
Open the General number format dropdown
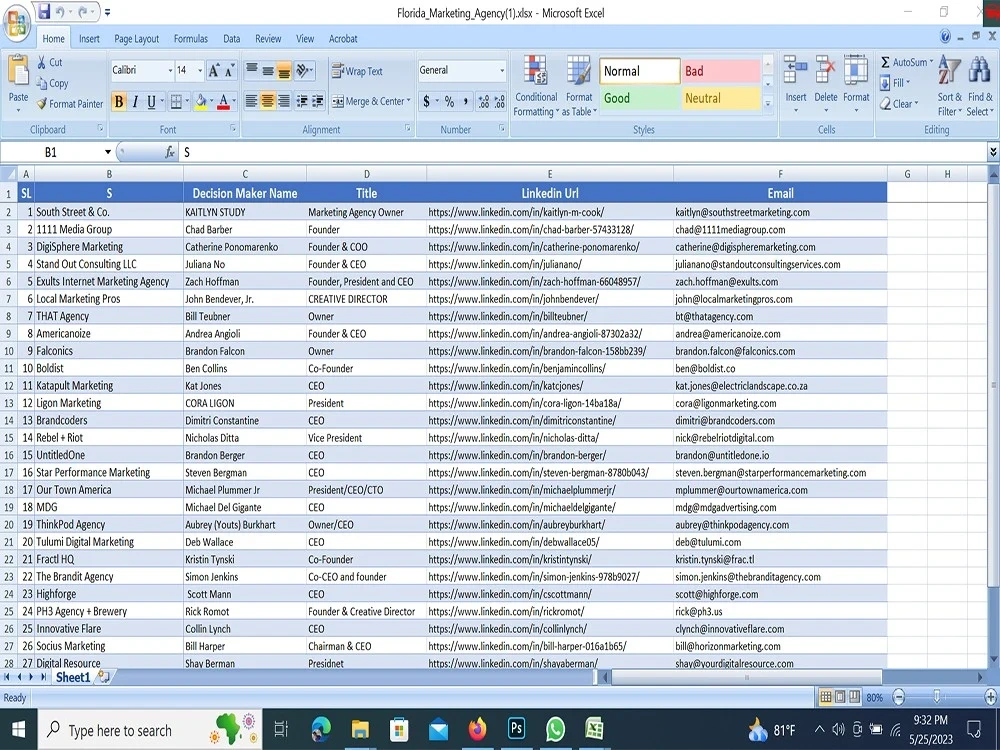coord(502,70)
